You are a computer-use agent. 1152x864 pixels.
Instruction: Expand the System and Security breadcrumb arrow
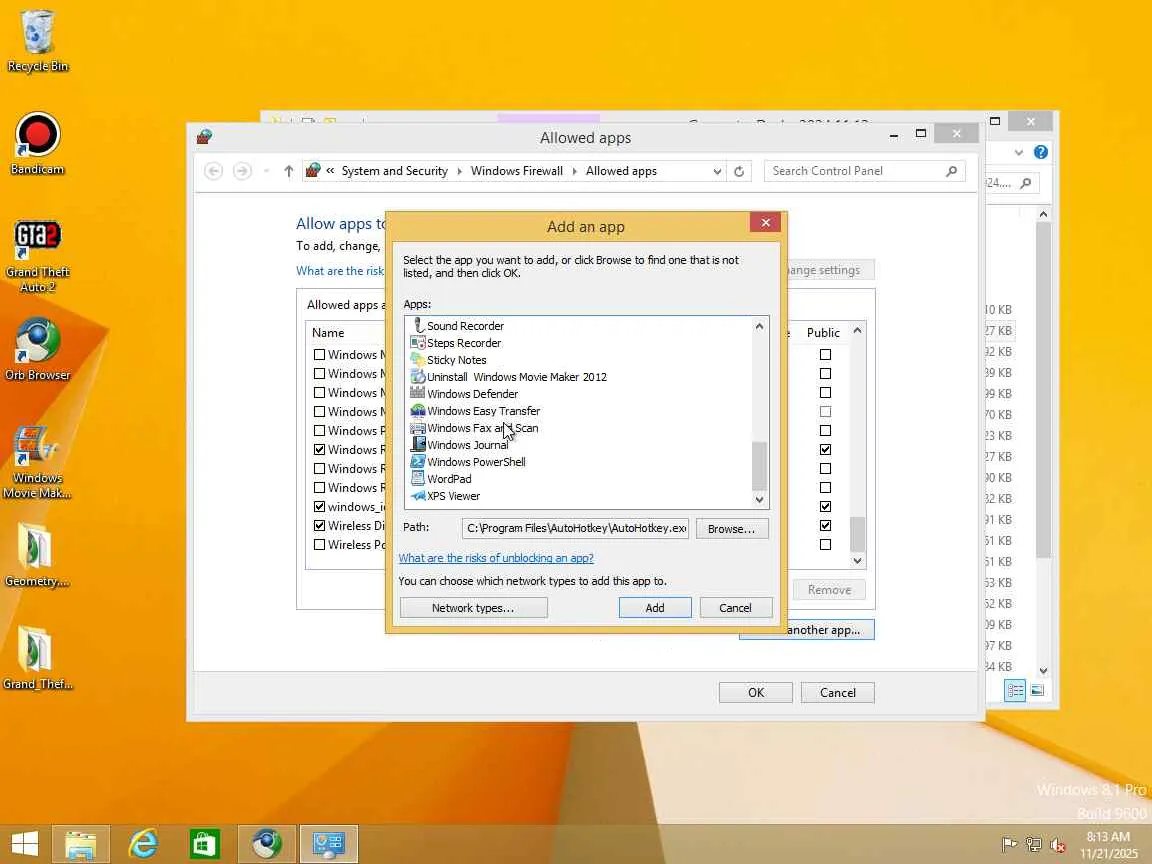[460, 171]
